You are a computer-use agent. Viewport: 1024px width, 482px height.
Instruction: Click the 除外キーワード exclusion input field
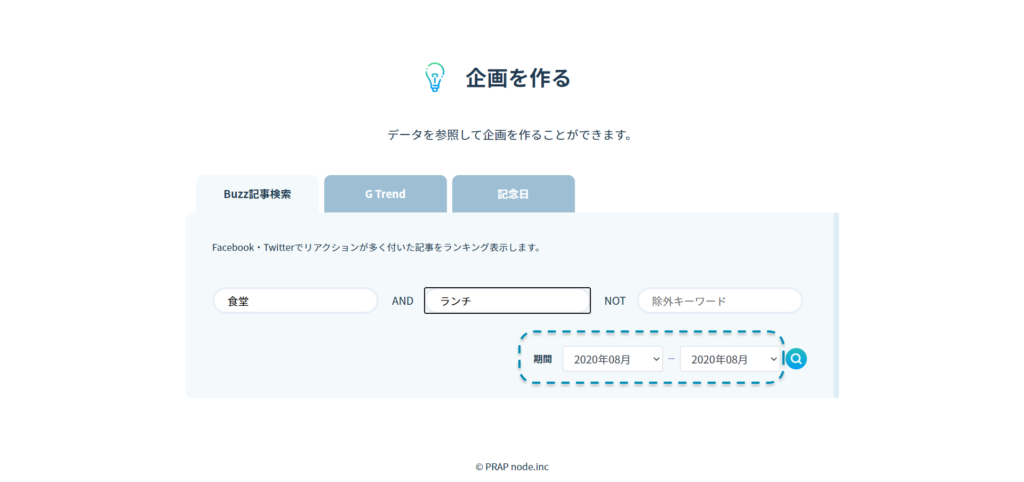point(720,301)
